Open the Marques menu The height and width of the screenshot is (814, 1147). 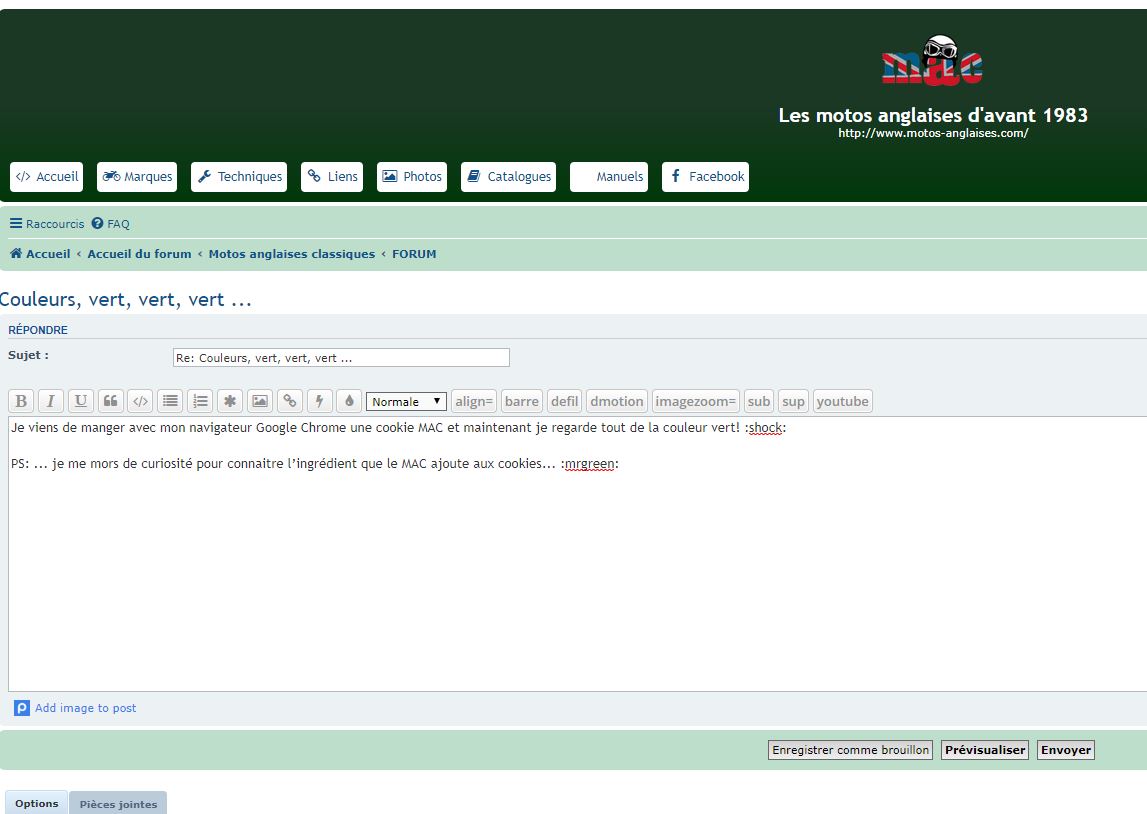tap(137, 177)
